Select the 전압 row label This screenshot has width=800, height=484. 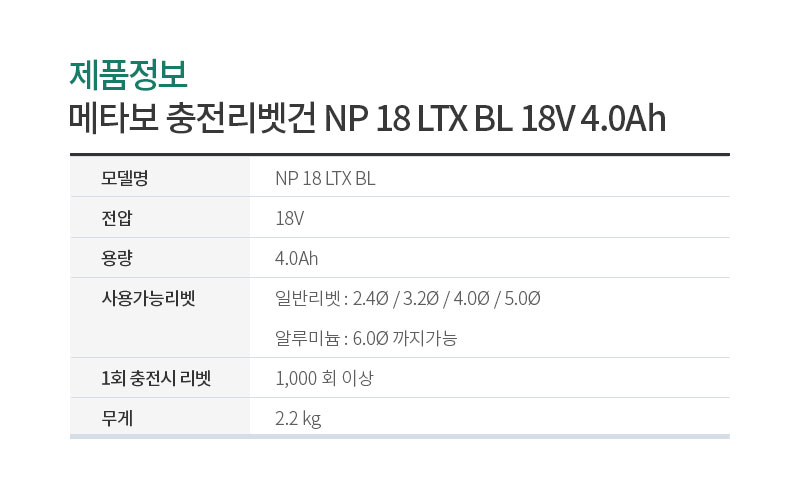117,218
